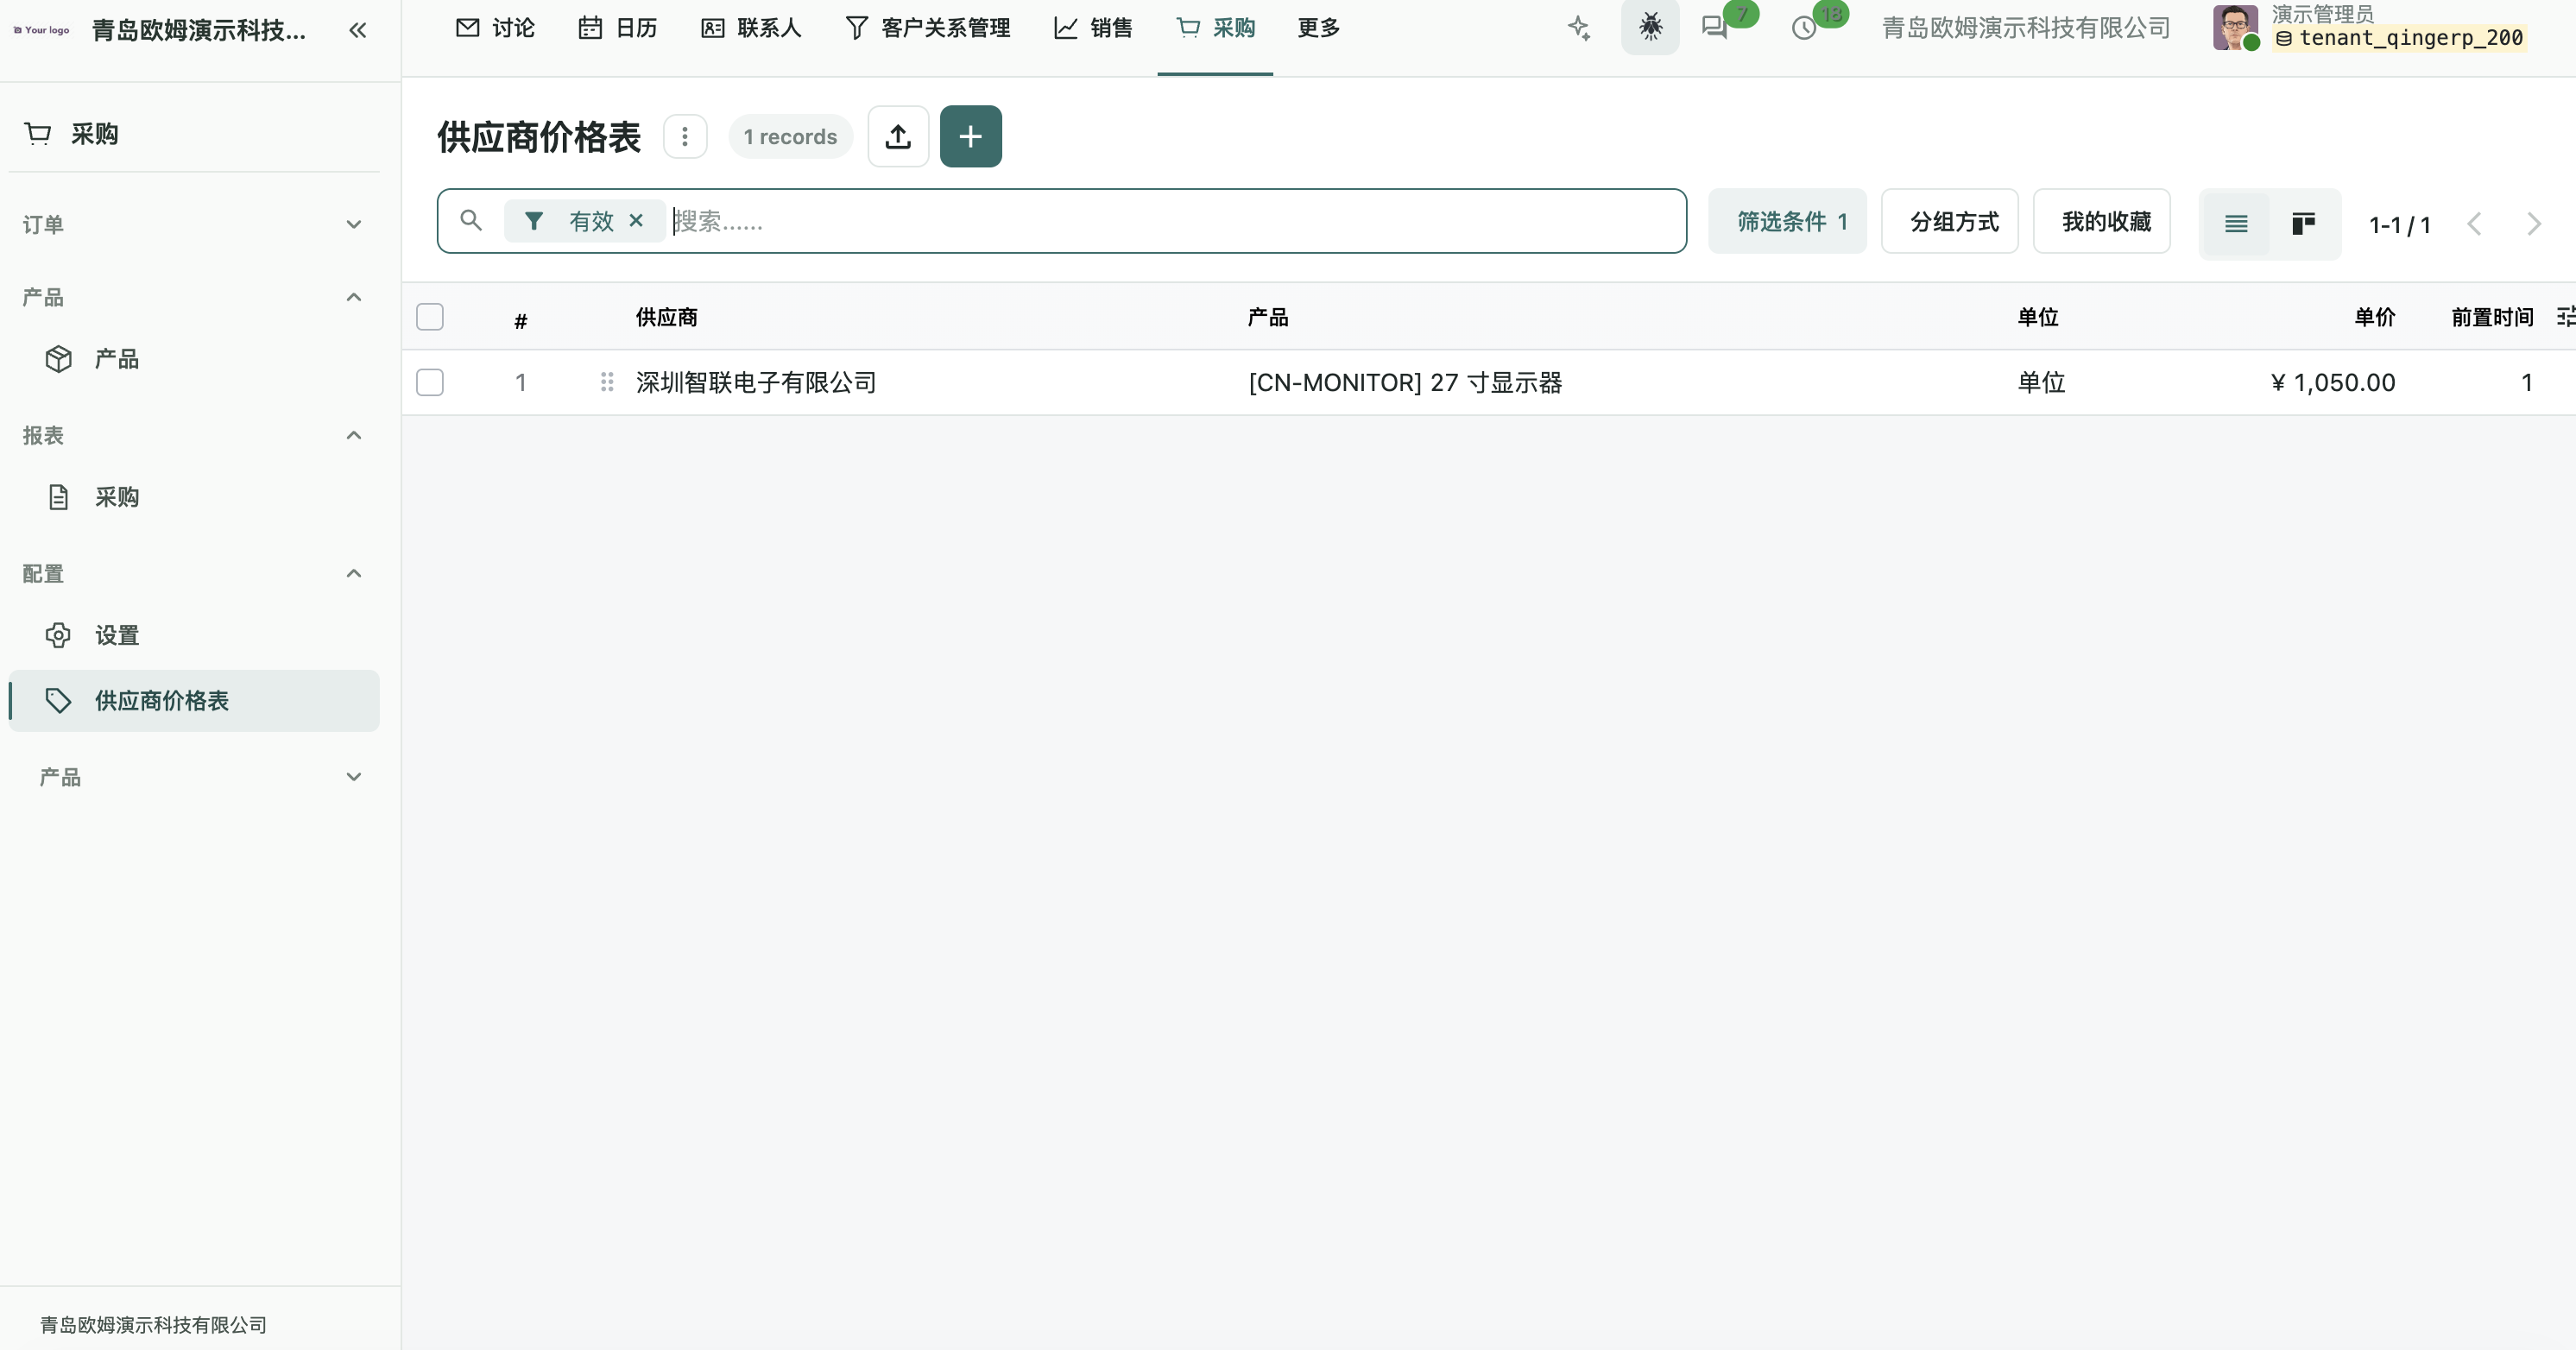Collapse the 配置 sidebar section
The width and height of the screenshot is (2576, 1350).
click(x=193, y=573)
